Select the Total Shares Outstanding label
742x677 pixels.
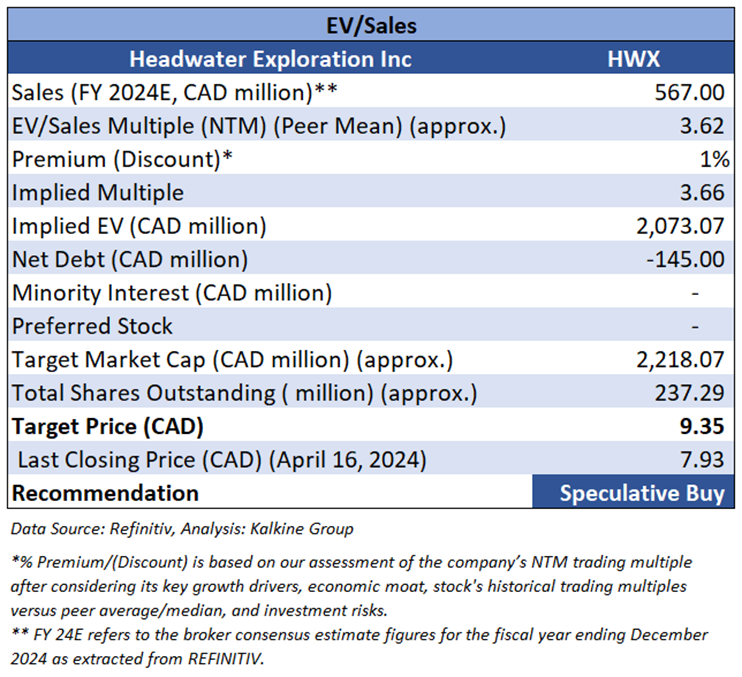(245, 393)
